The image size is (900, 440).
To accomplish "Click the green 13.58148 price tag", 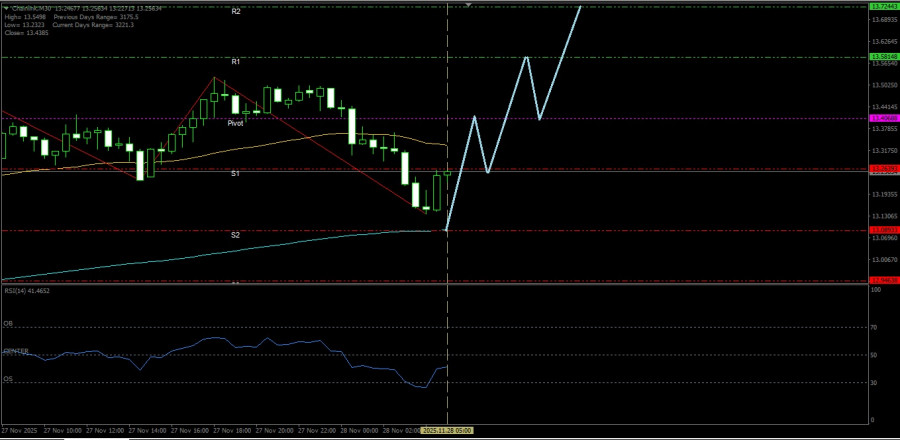I will [883, 57].
